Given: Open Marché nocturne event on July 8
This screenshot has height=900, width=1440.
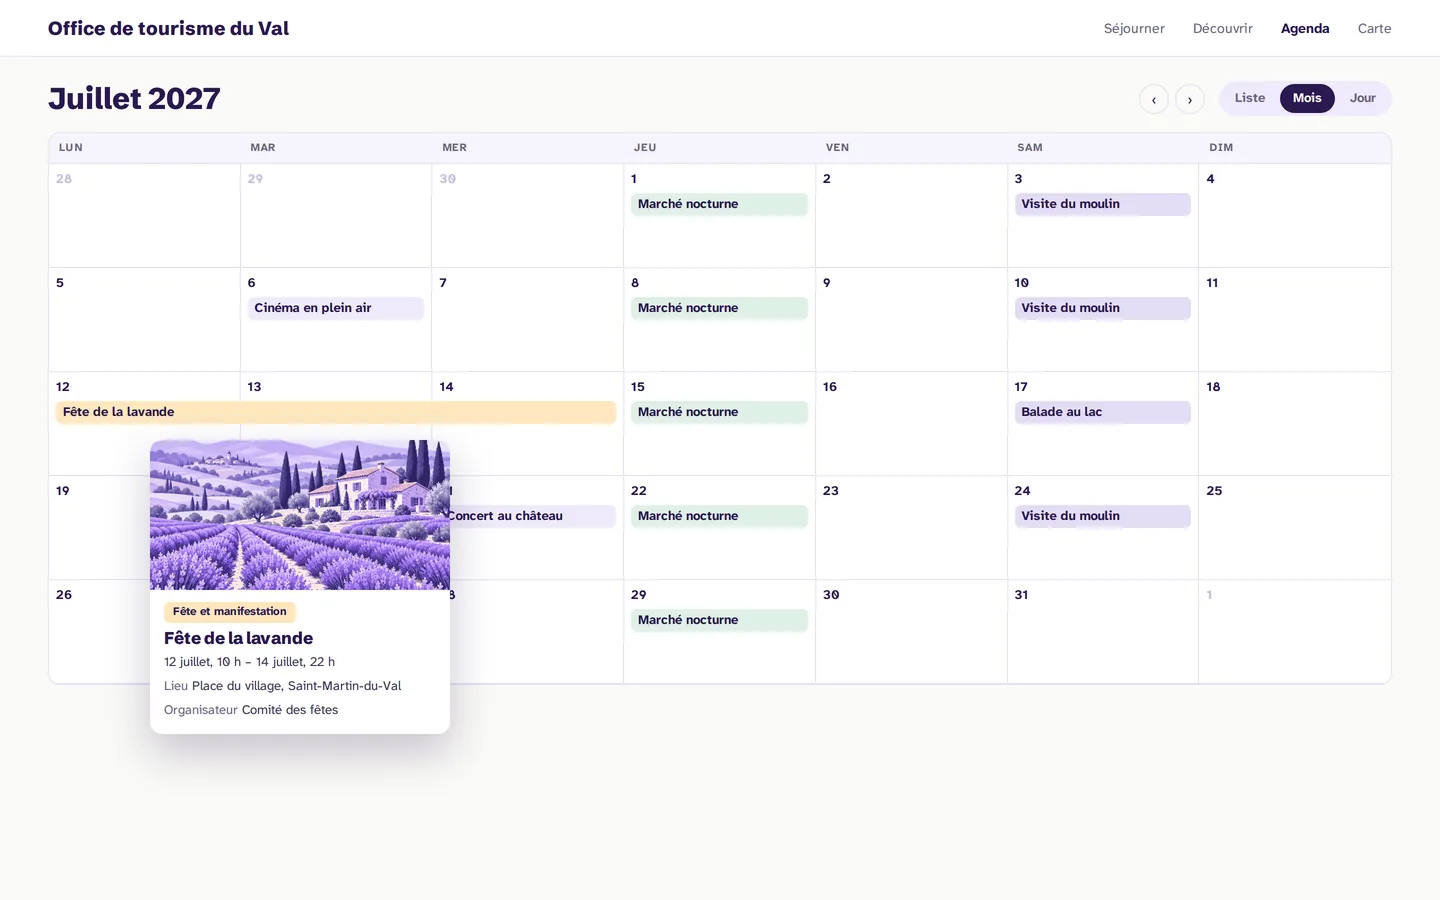Looking at the screenshot, I should [x=719, y=308].
